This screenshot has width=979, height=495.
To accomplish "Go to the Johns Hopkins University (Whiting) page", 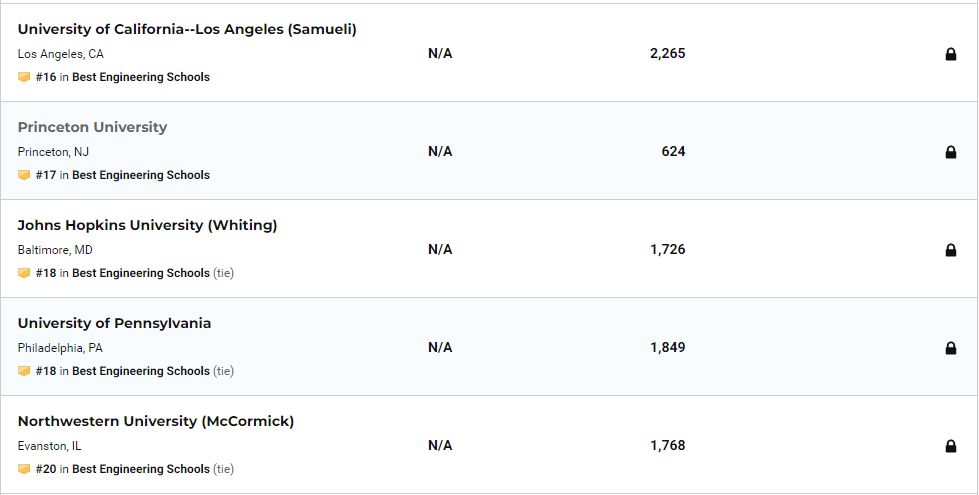I will 147,225.
